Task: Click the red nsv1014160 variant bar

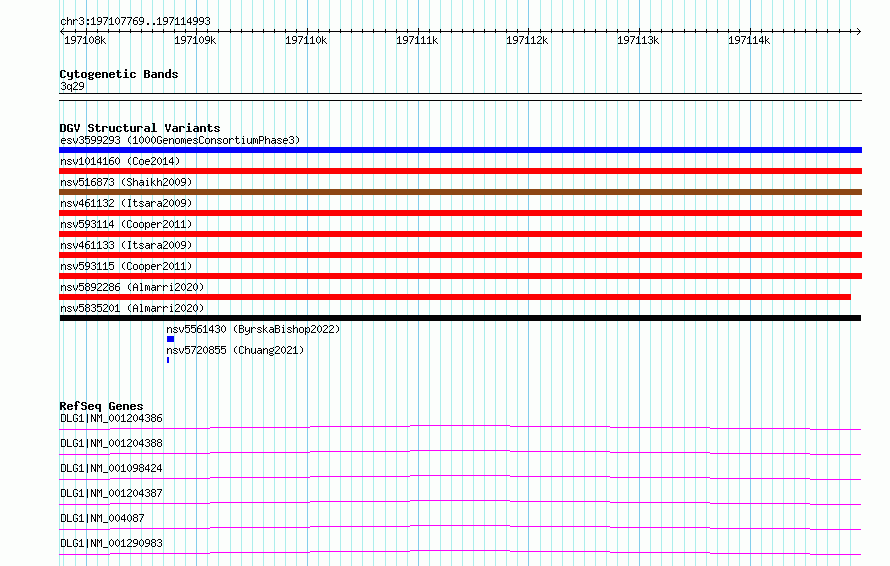Action: [x=460, y=171]
